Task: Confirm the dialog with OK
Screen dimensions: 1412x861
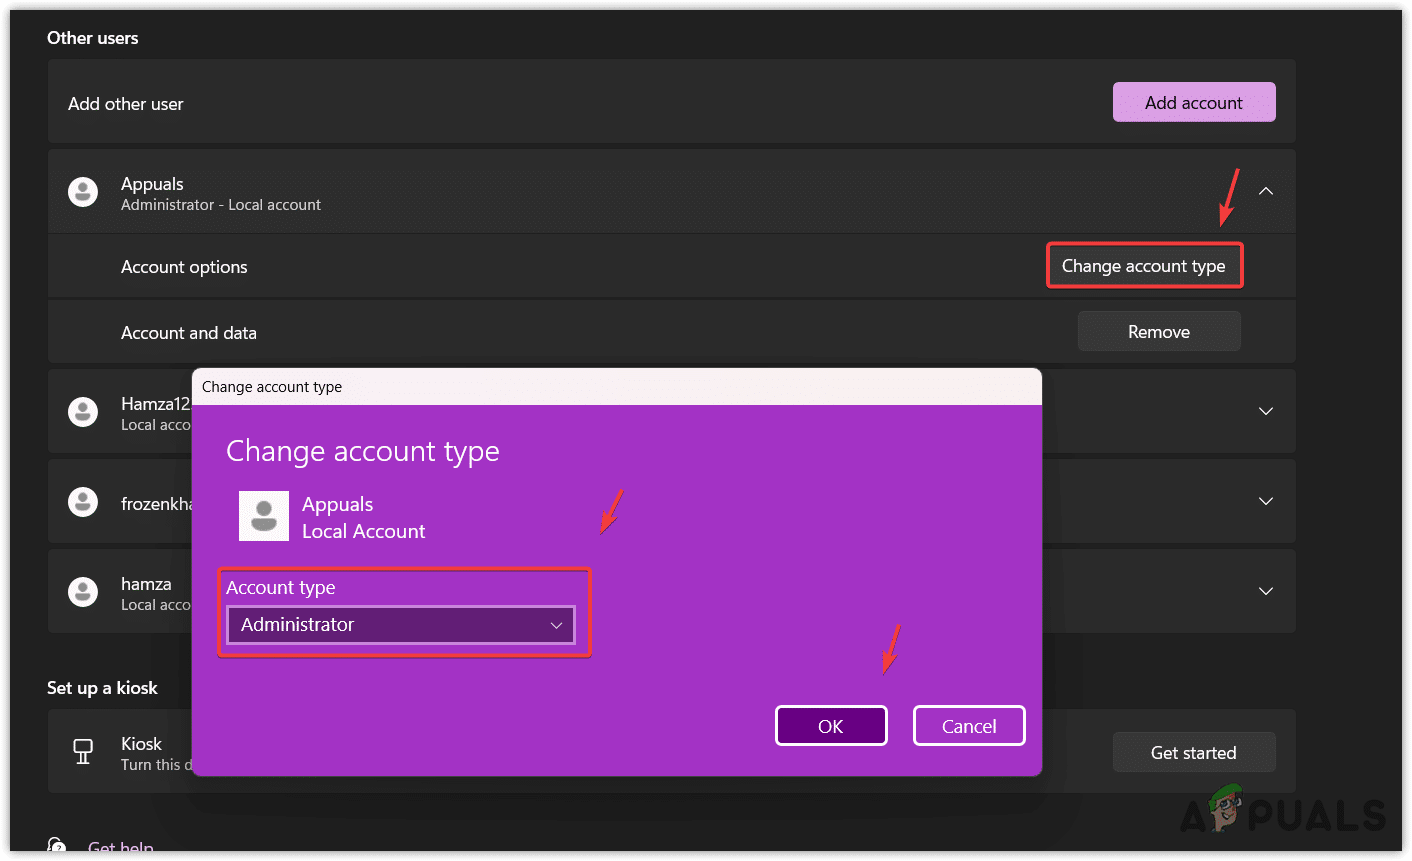Action: (831, 726)
